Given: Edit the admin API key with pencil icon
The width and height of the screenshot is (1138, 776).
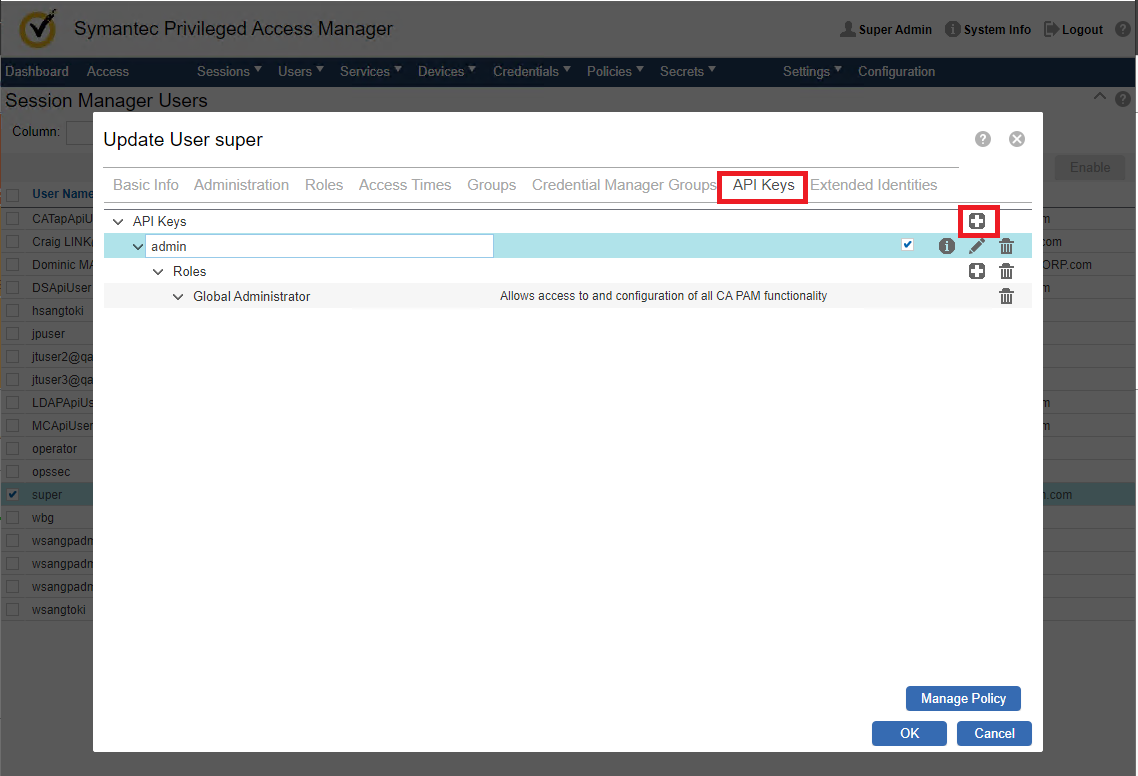Looking at the screenshot, I should click(977, 246).
